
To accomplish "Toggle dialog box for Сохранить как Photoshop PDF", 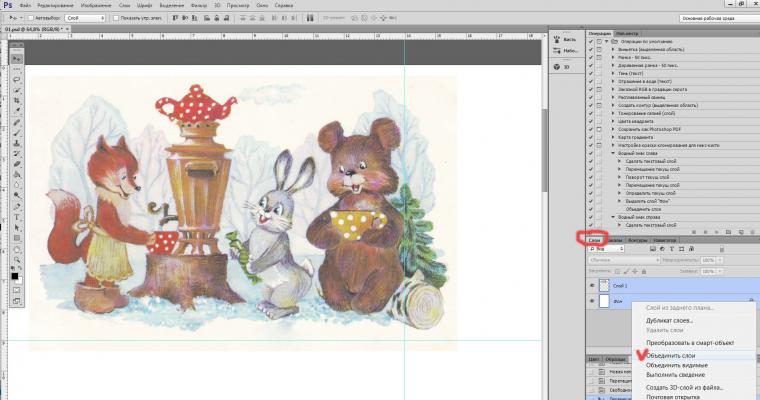I will pyautogui.click(x=599, y=129).
